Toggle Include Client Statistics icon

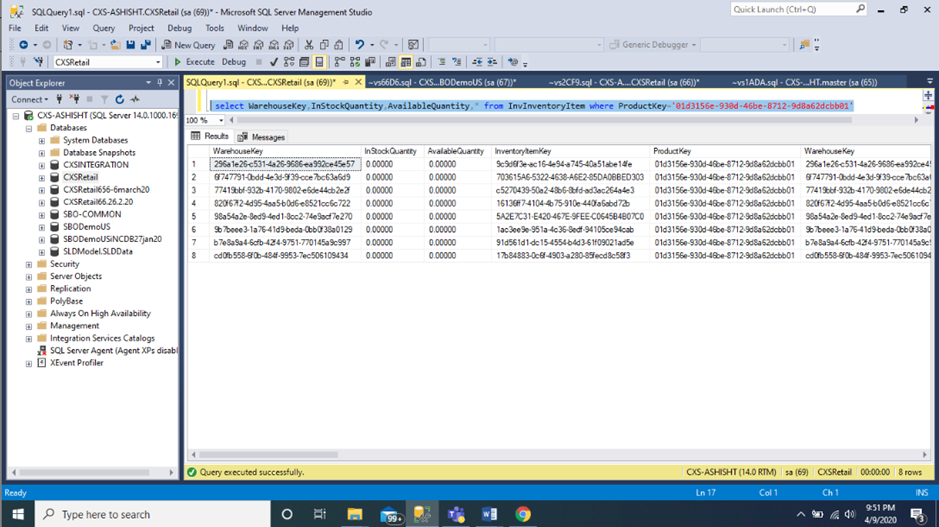coord(370,62)
